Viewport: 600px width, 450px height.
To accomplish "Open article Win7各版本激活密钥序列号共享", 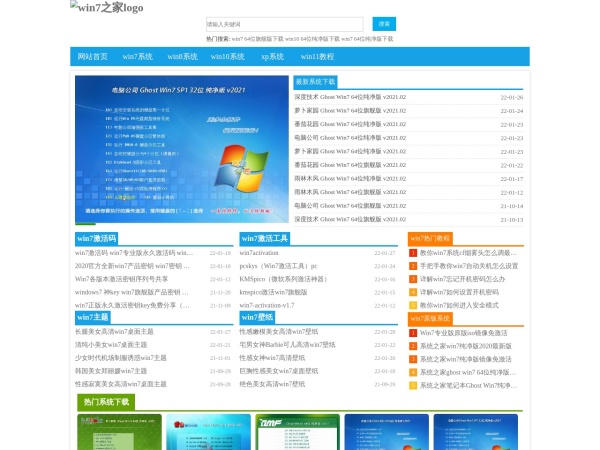I will (121, 279).
